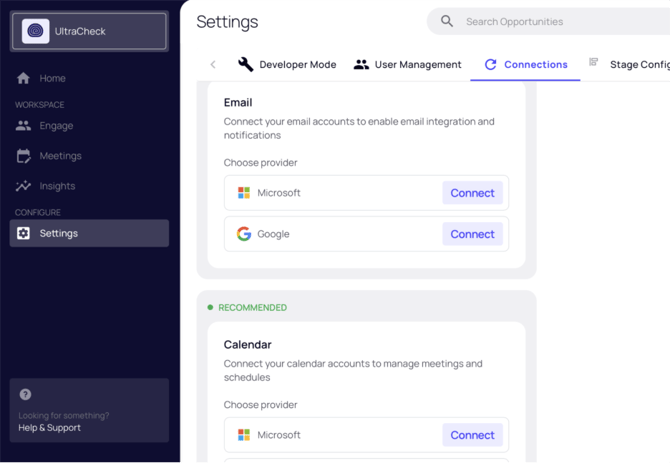Image resolution: width=670 pixels, height=463 pixels.
Task: Click the help question mark icon
Action: (25, 394)
